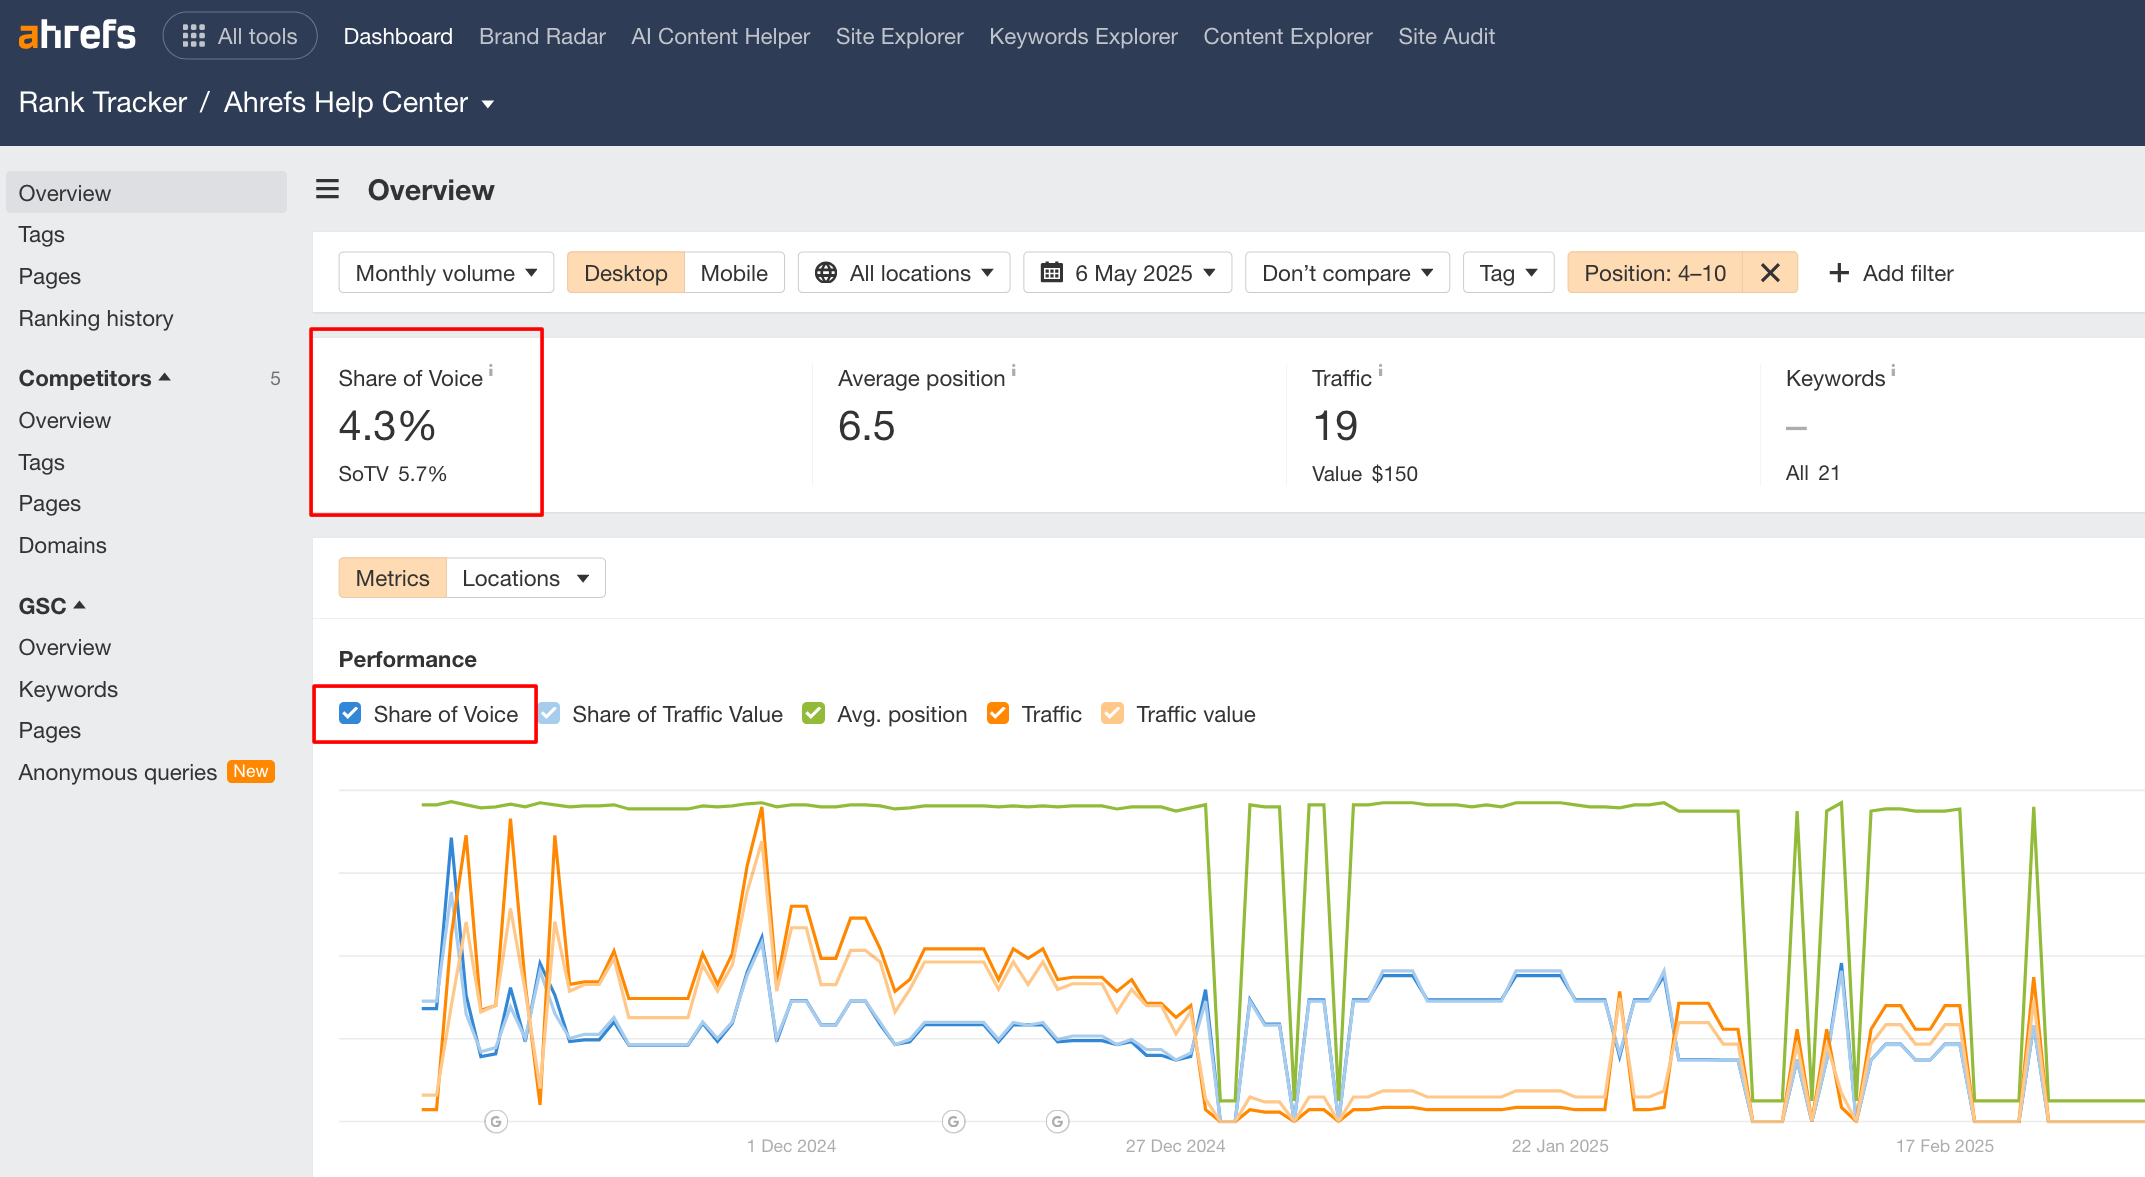
Task: Uncheck the Share of Voice checkbox
Action: click(350, 713)
